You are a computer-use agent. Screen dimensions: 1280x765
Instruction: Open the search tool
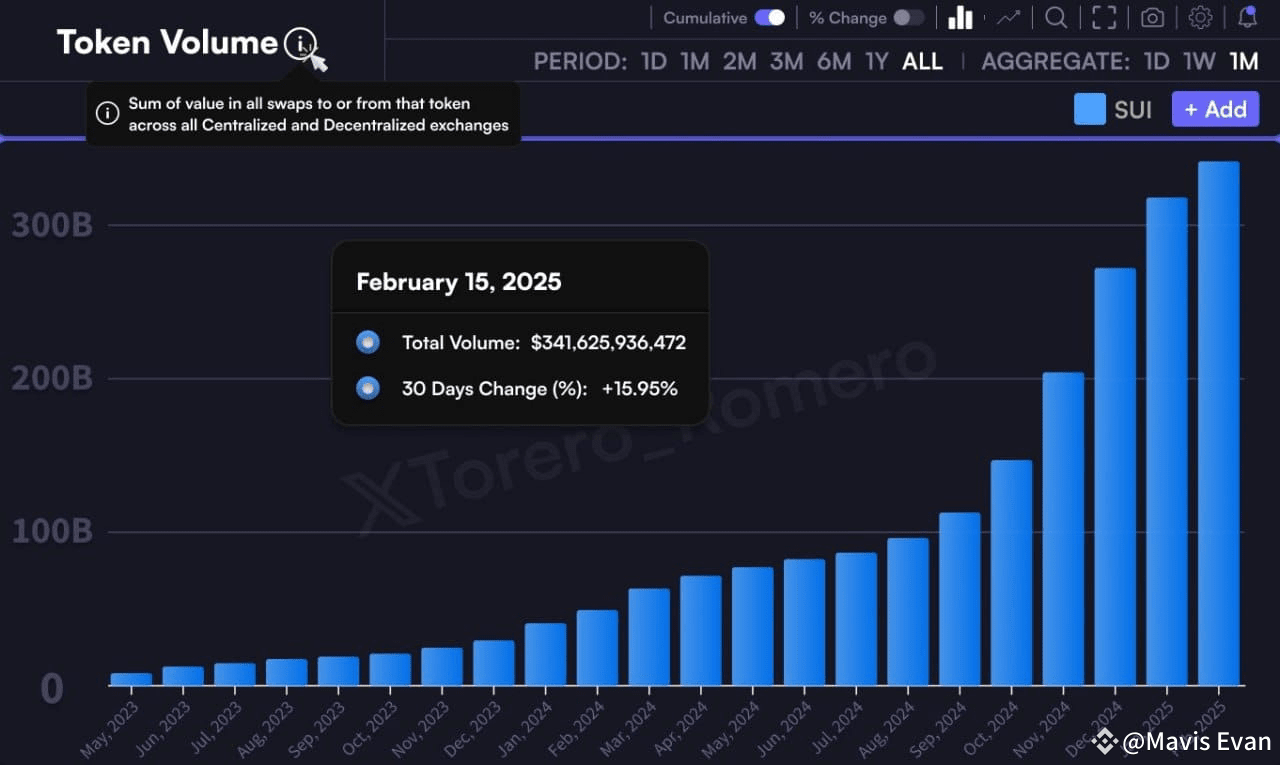1055,17
